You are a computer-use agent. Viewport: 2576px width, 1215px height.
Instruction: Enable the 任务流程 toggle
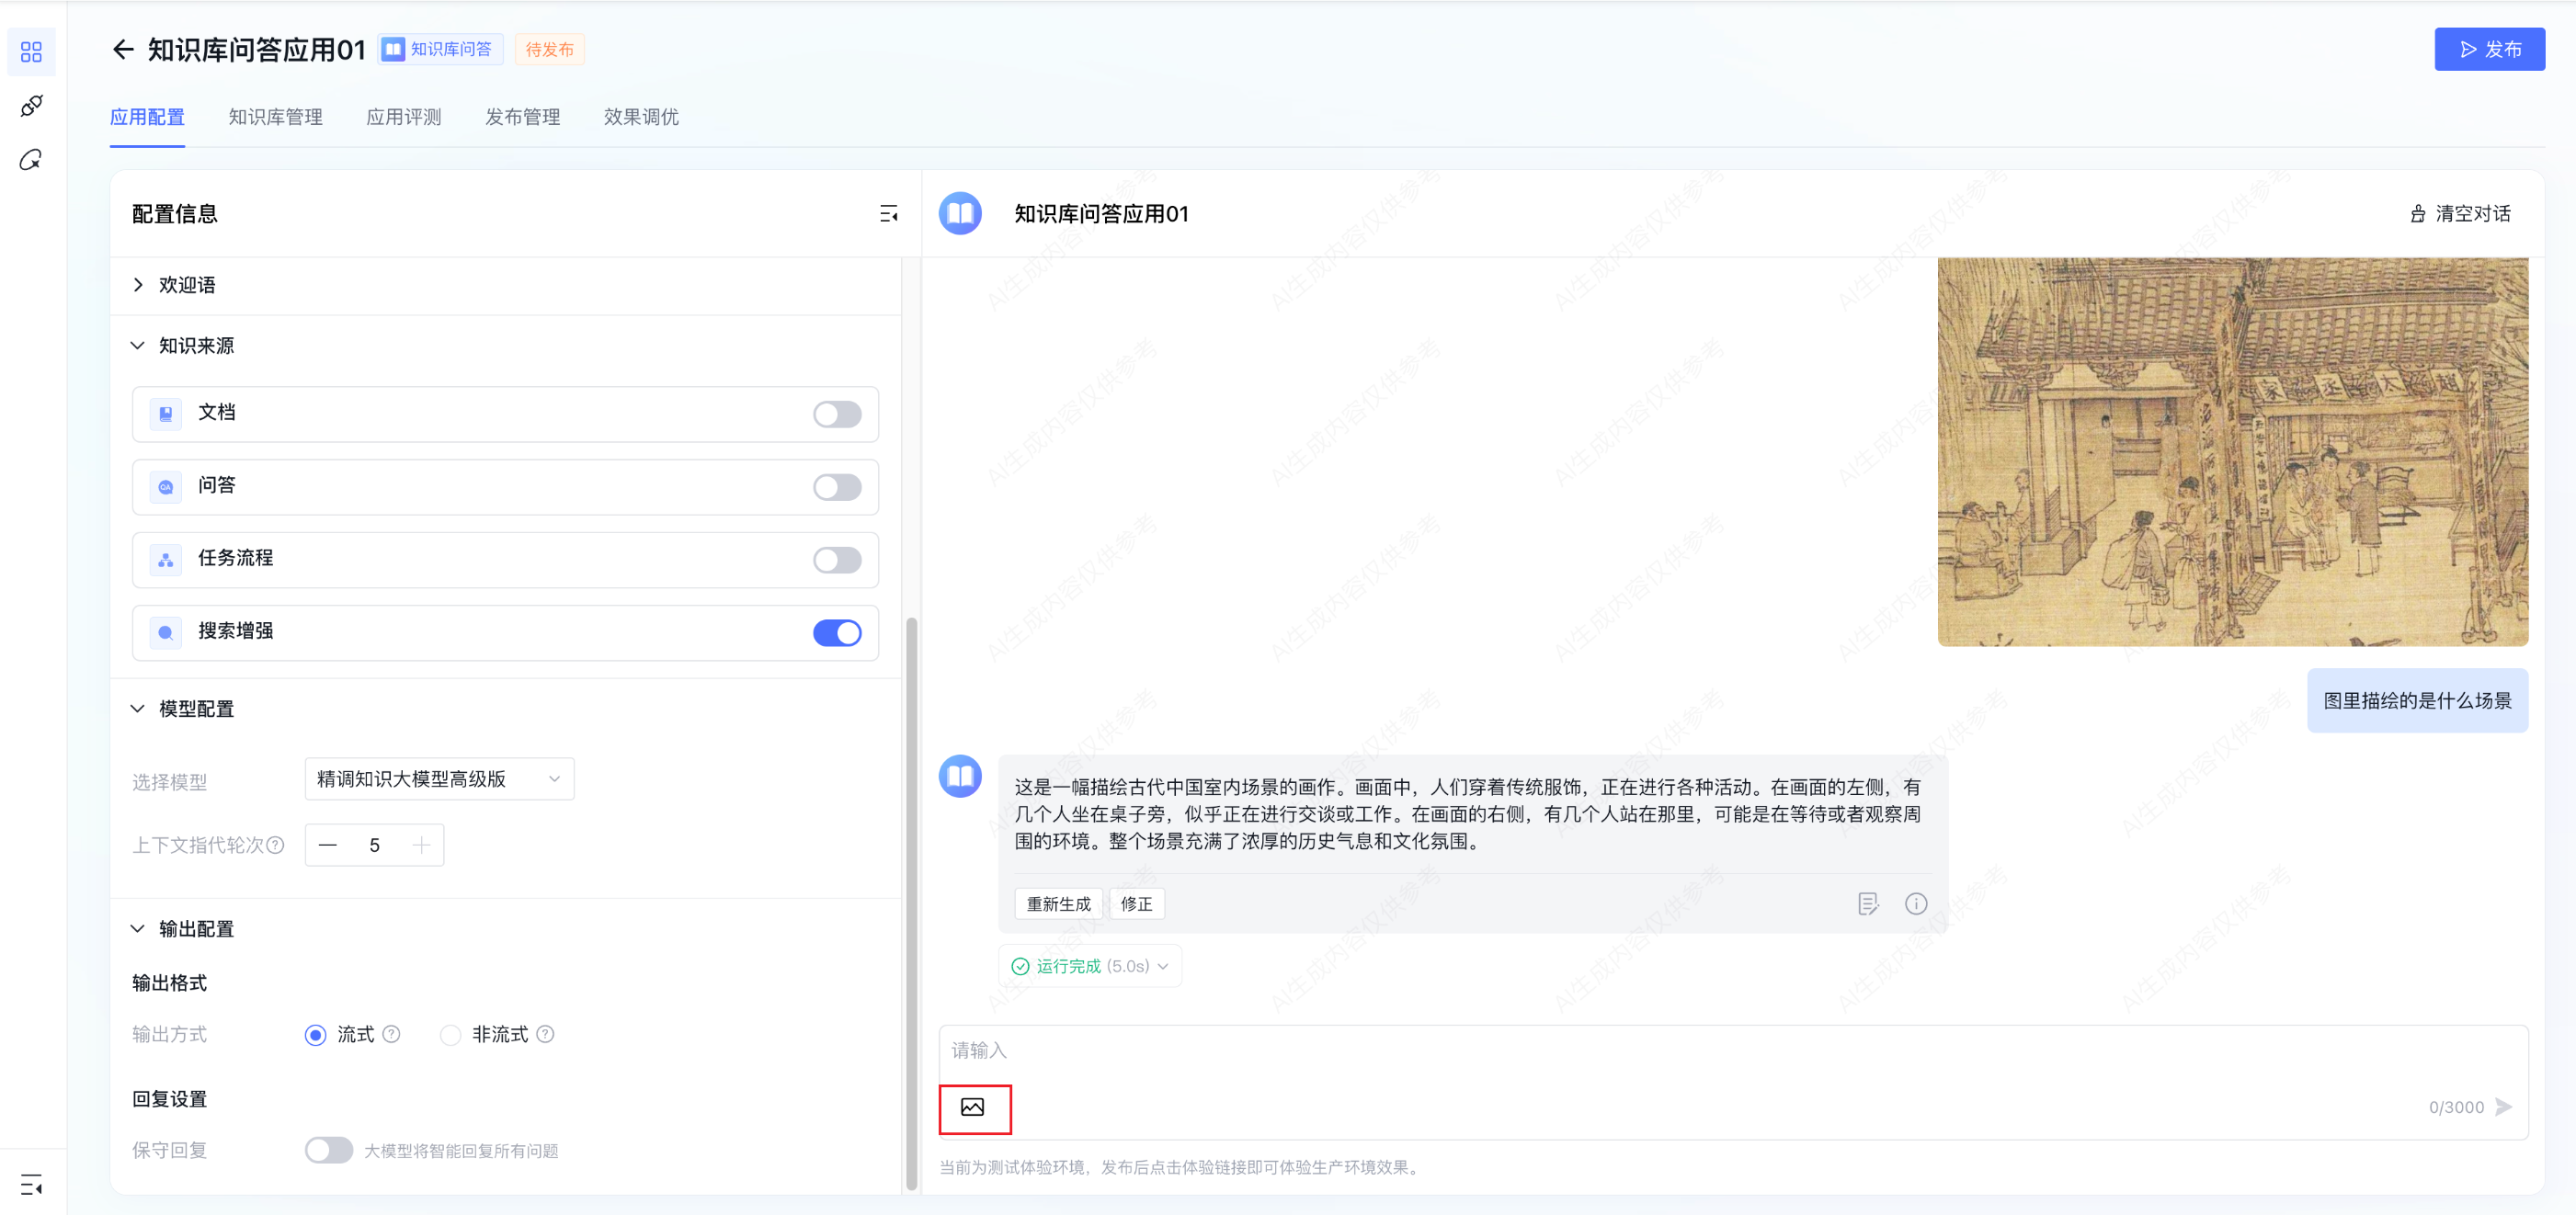(837, 560)
